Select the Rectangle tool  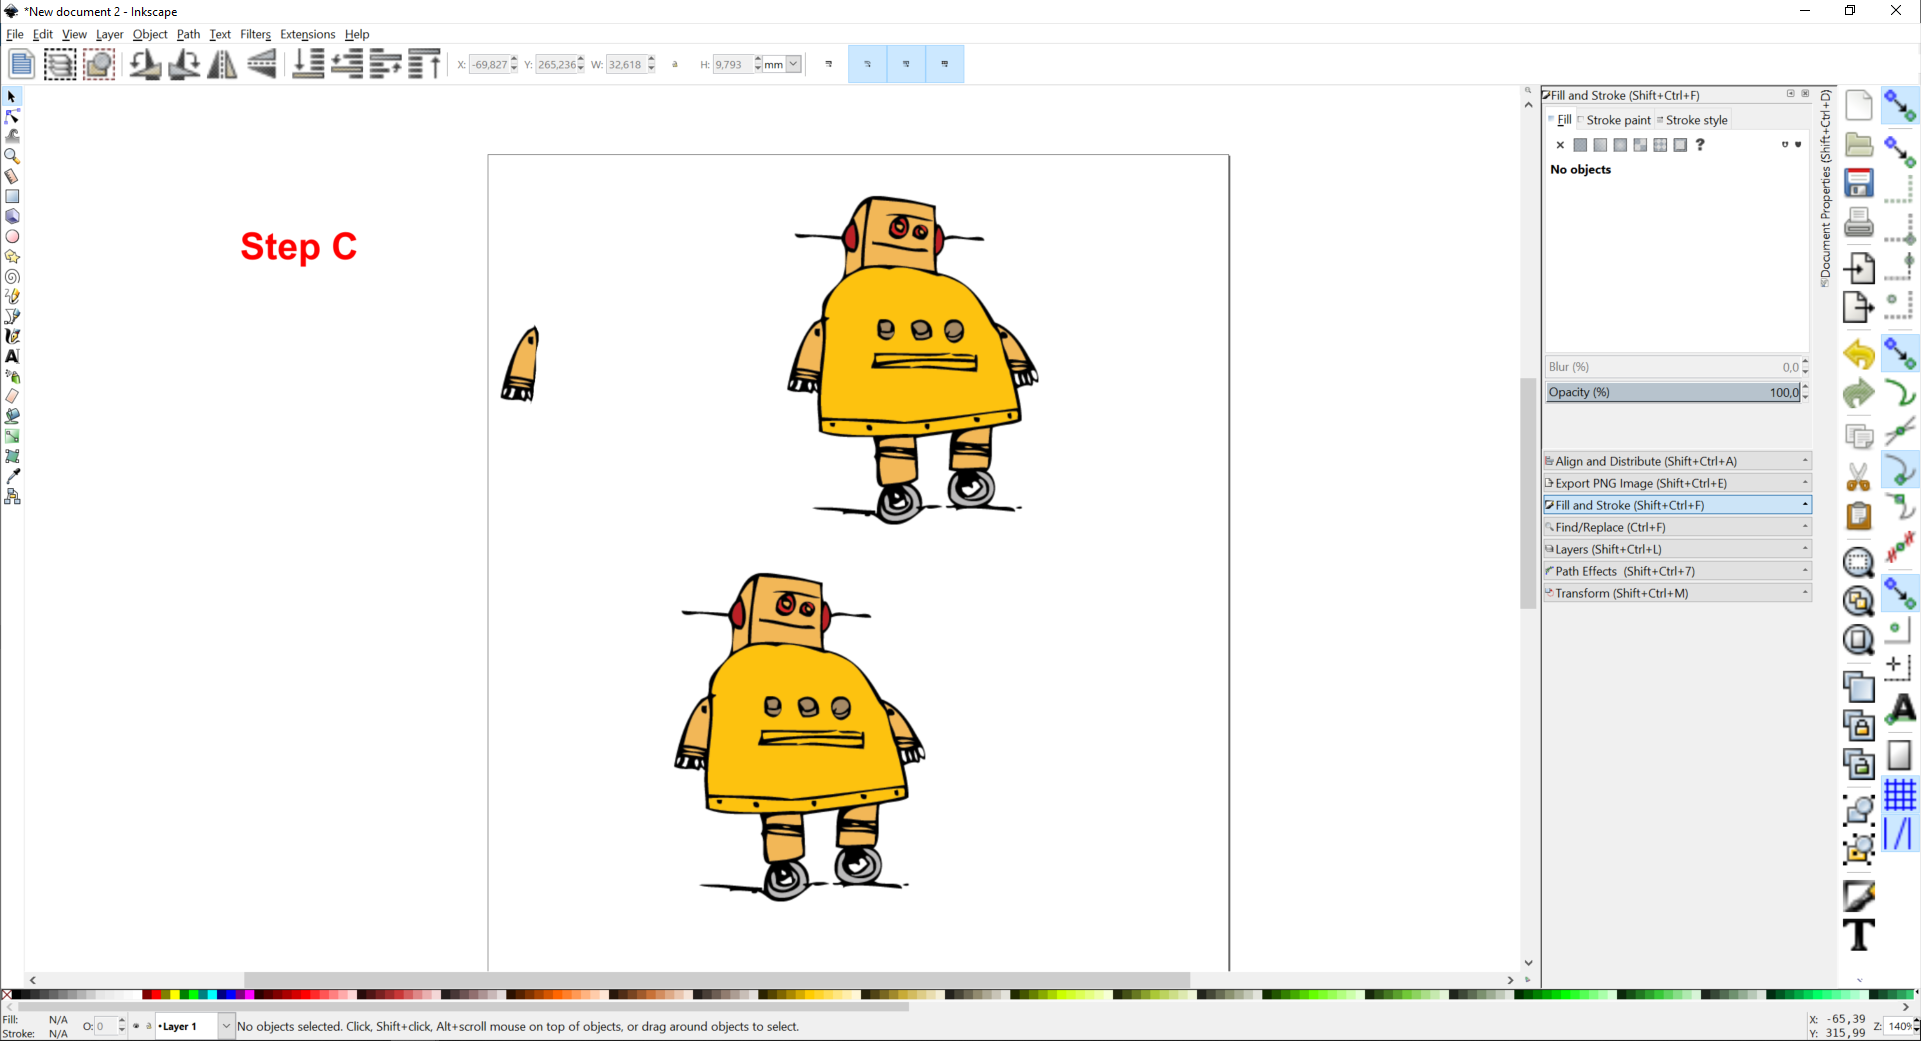pyautogui.click(x=12, y=197)
